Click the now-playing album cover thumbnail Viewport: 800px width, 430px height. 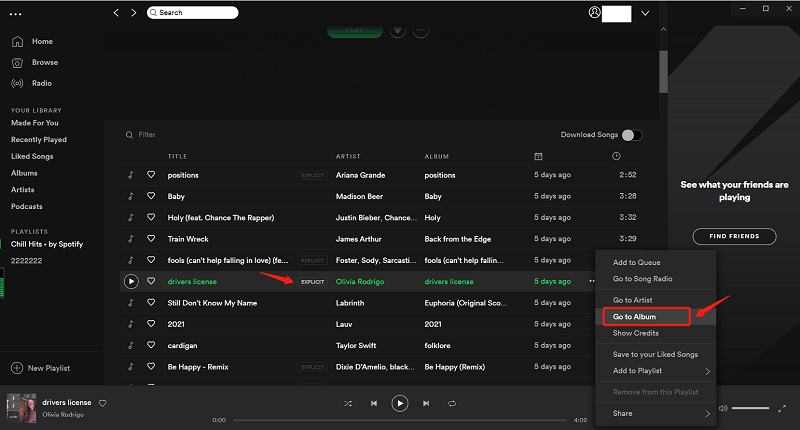tap(21, 408)
